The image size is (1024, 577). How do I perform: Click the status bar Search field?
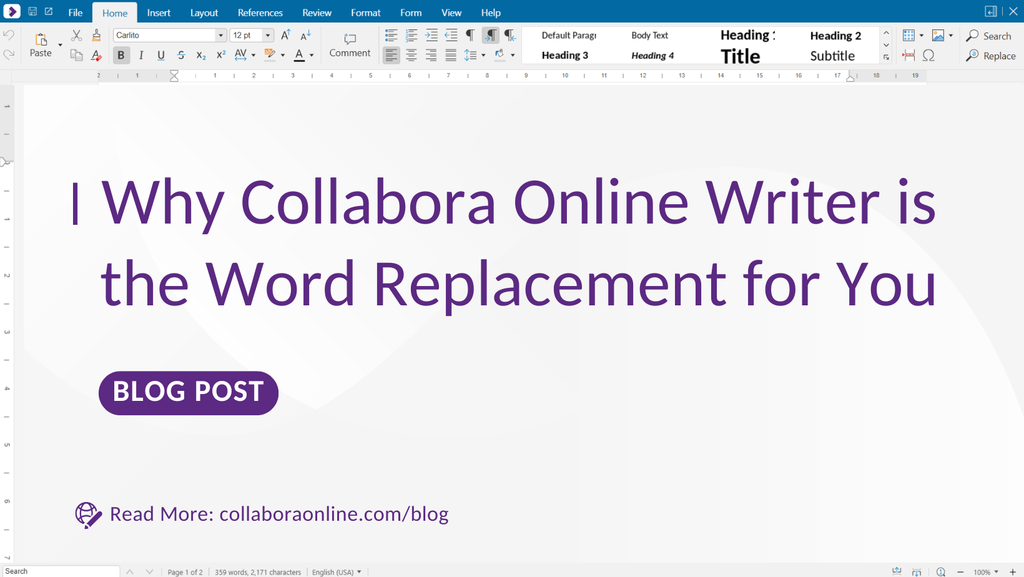coord(60,571)
